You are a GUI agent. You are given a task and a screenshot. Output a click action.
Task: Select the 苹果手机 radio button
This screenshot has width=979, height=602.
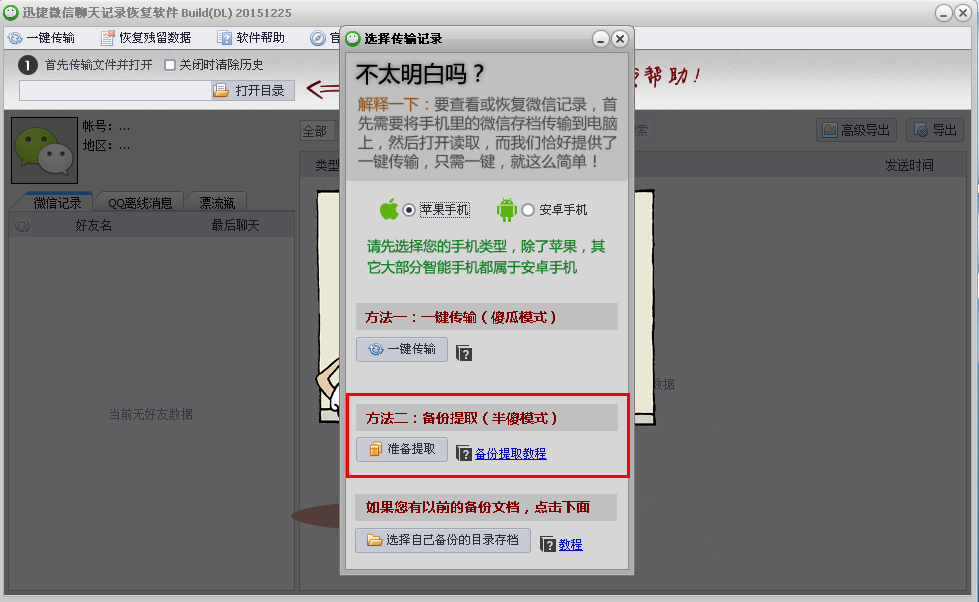point(409,210)
